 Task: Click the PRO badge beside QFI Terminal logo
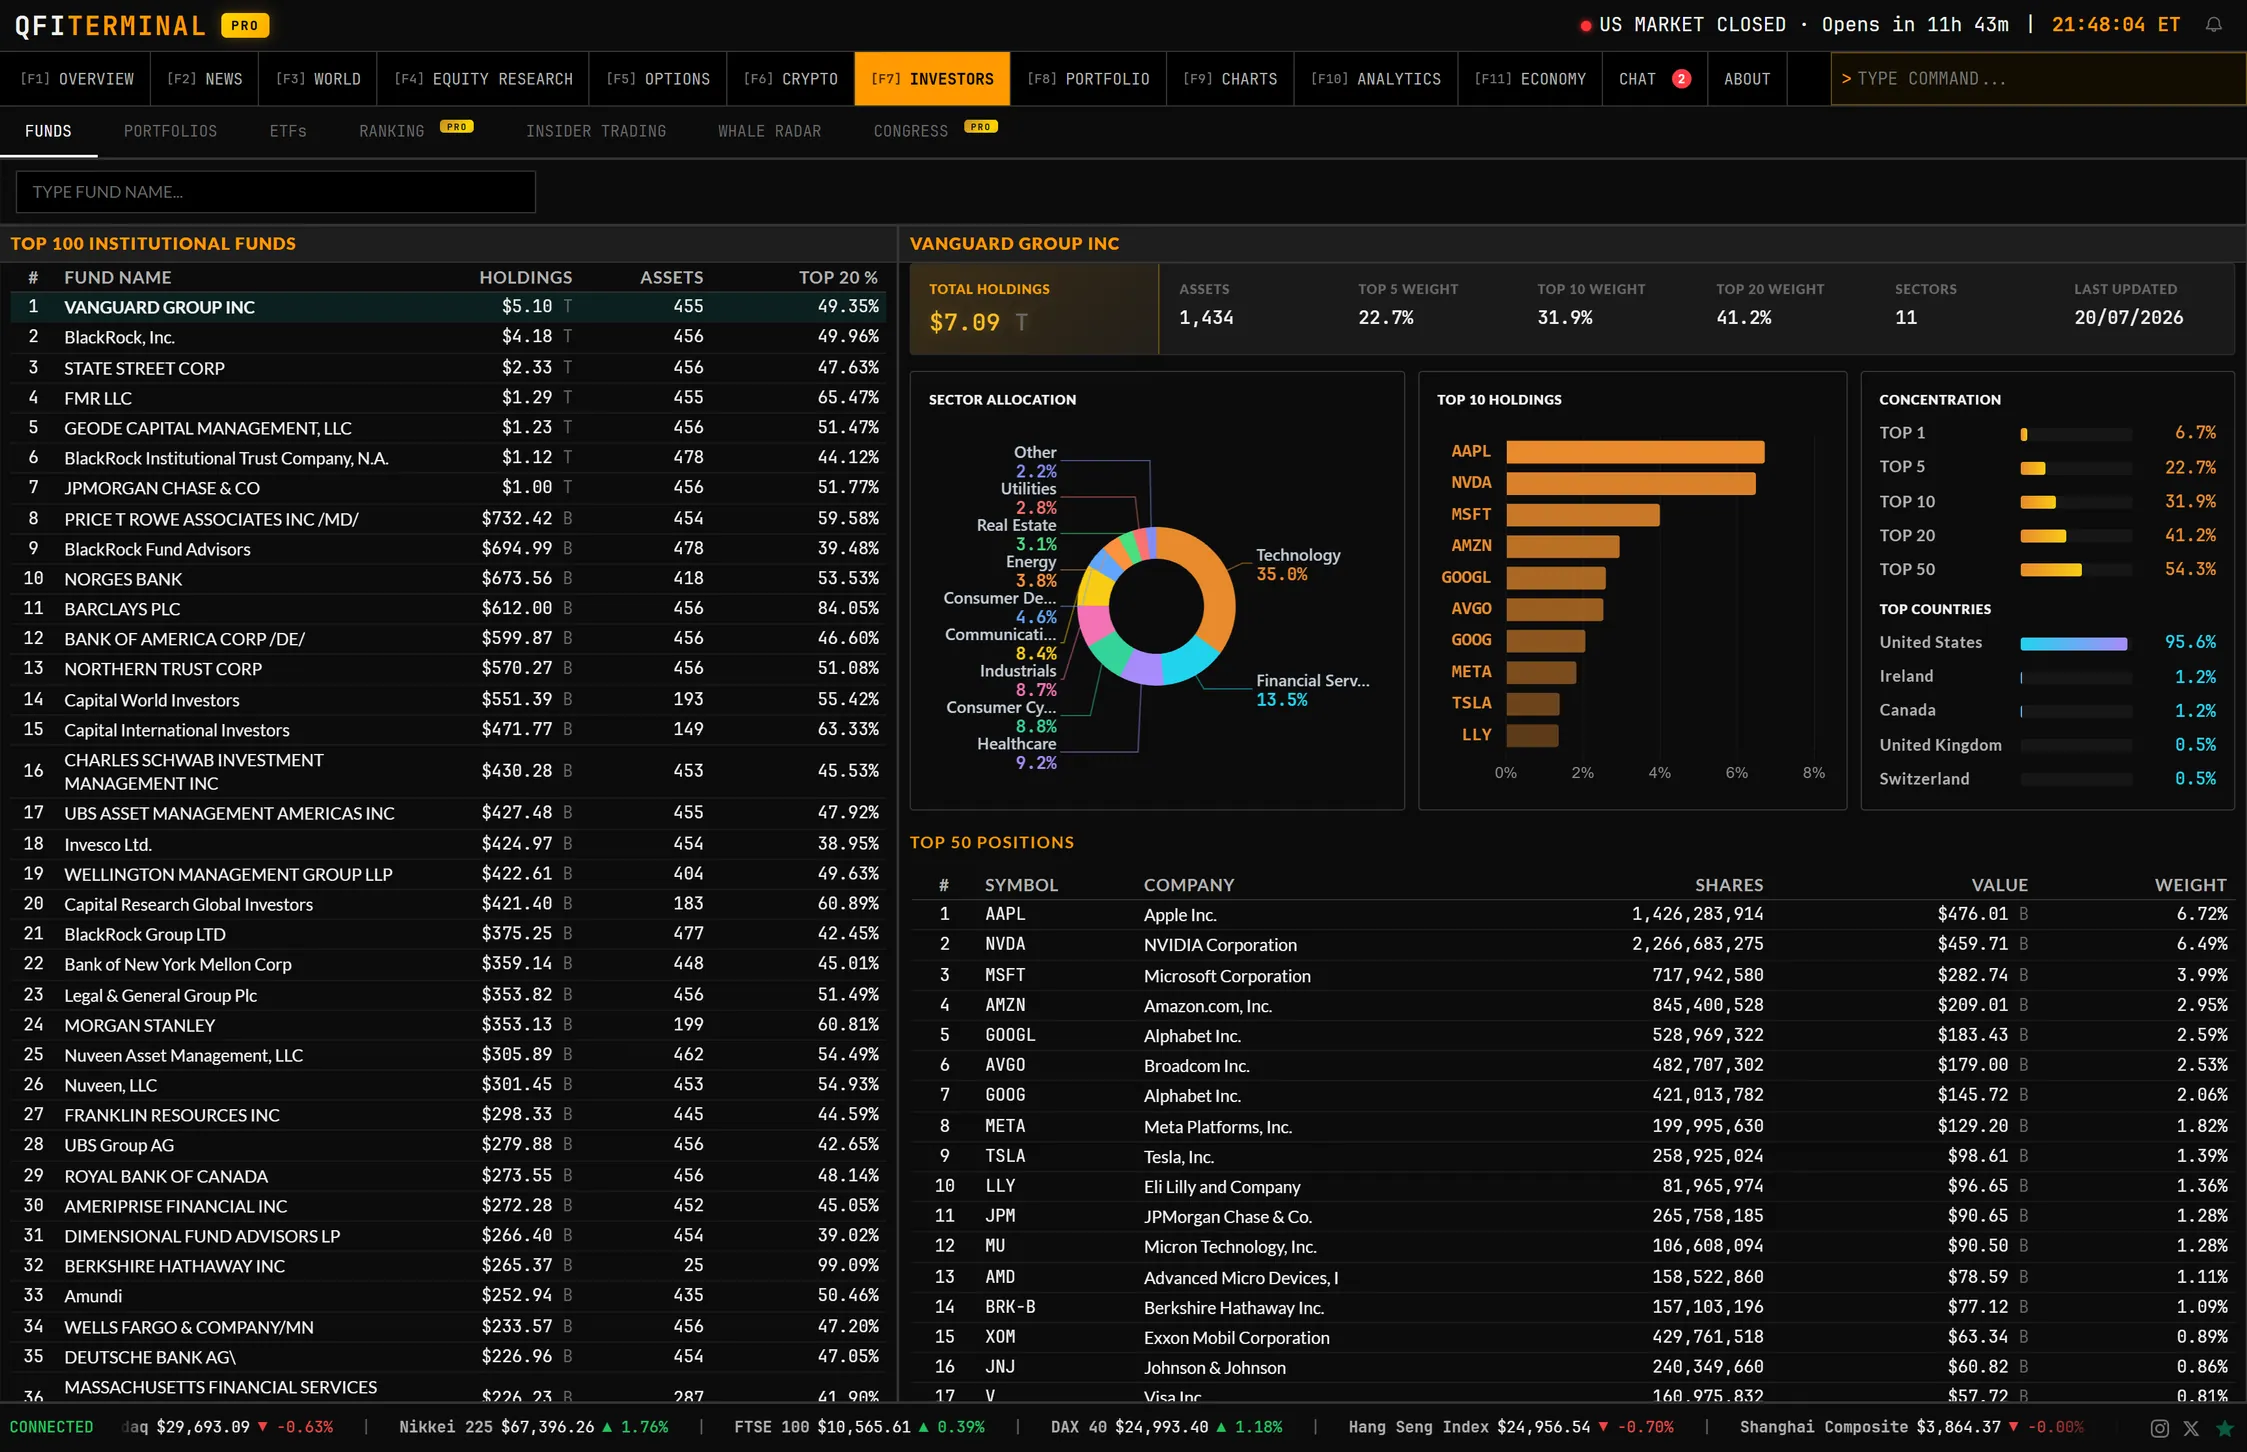coord(245,25)
